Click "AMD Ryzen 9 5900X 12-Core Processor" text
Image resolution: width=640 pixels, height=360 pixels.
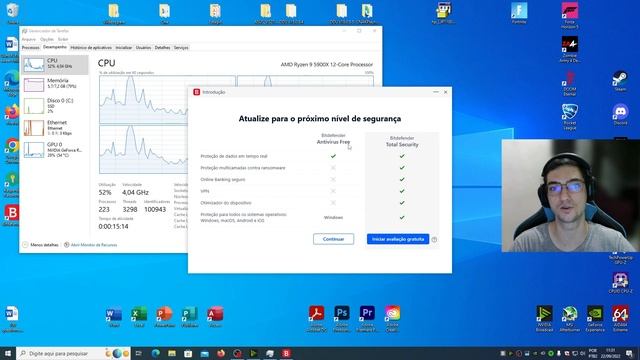point(327,64)
